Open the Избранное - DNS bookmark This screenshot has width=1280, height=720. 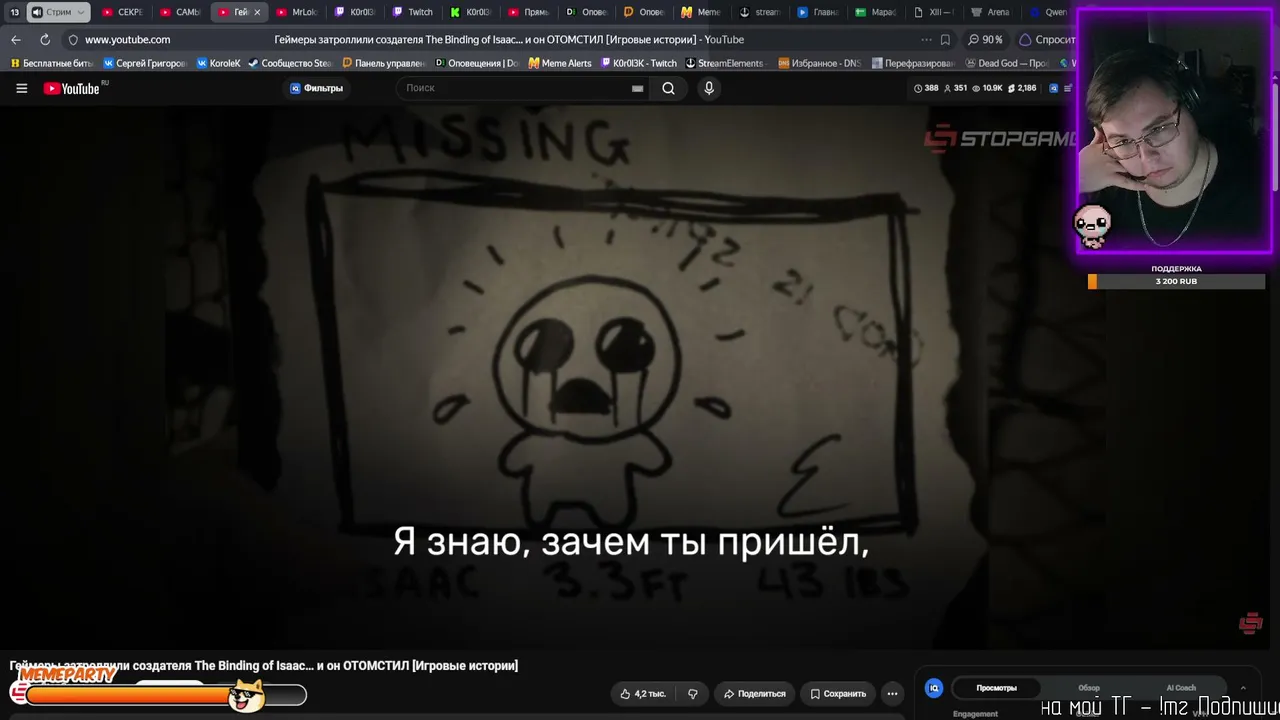tap(818, 63)
